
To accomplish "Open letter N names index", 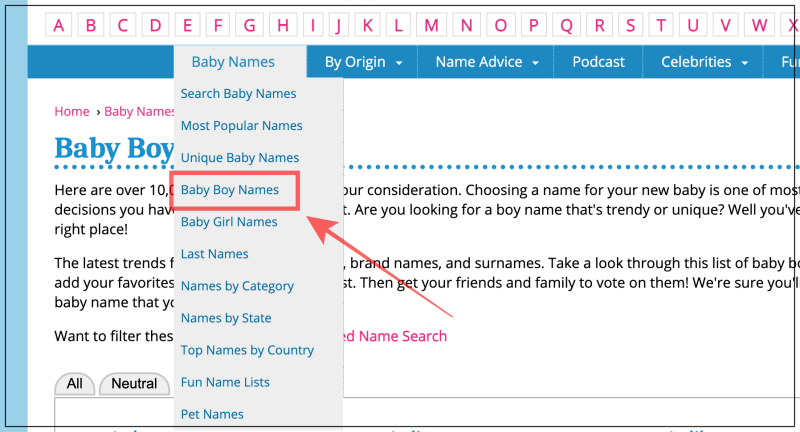I will pos(466,25).
